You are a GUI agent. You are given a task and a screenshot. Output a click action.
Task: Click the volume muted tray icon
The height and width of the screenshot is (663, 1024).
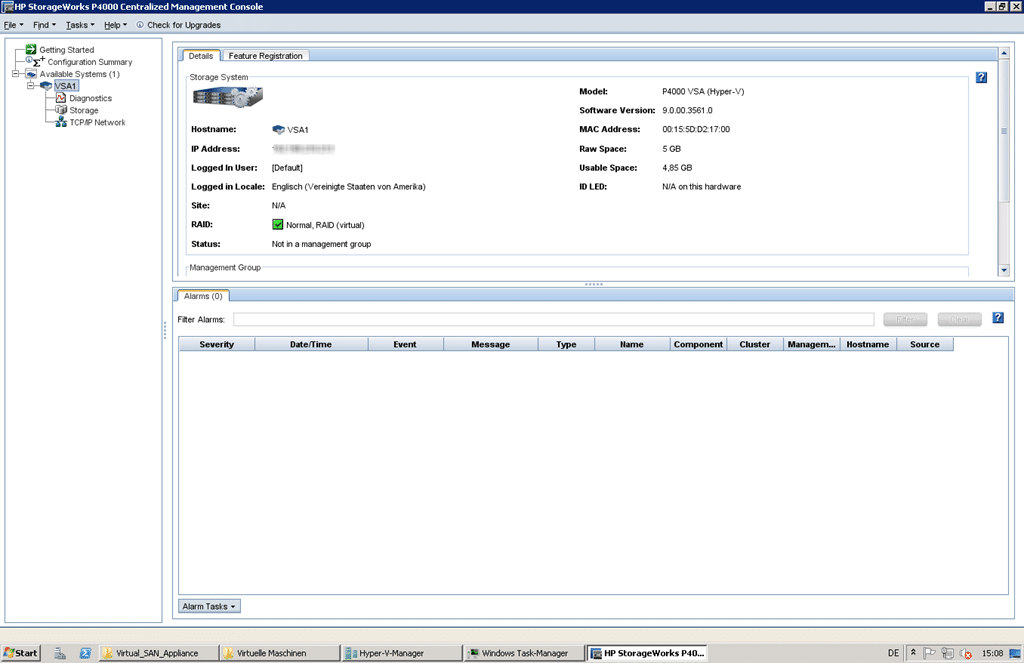pyautogui.click(x=966, y=653)
